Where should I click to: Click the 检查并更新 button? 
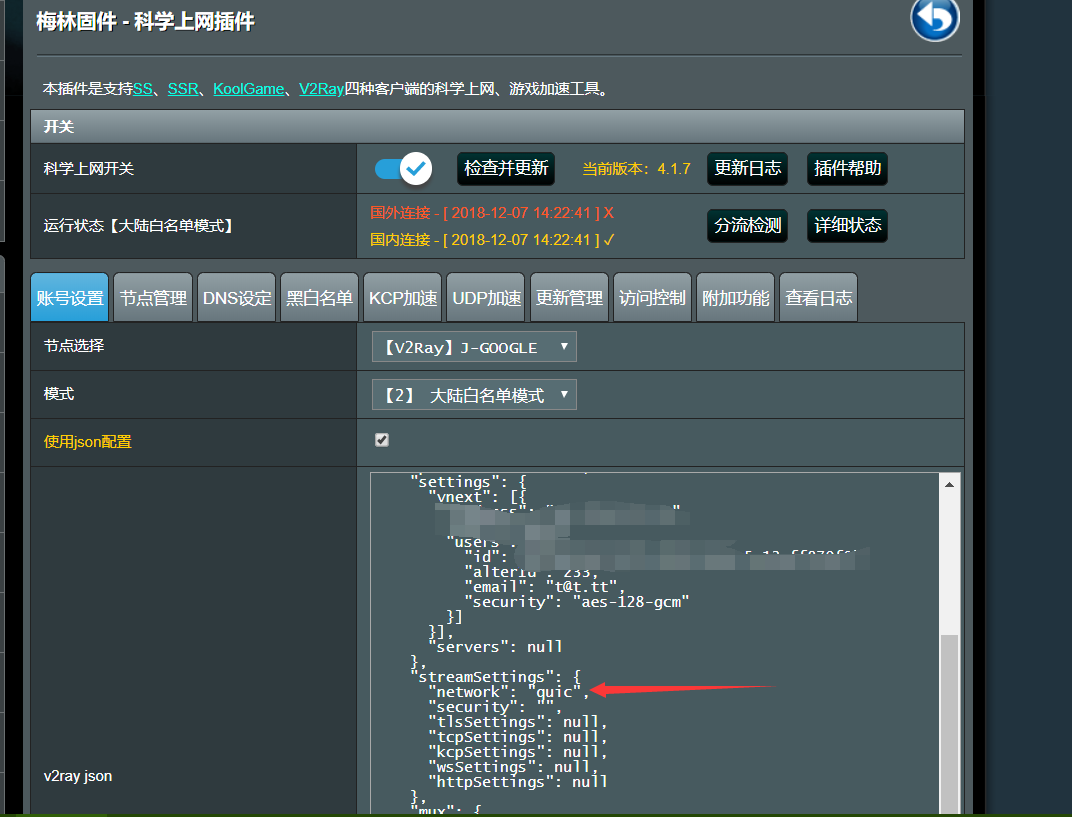506,168
